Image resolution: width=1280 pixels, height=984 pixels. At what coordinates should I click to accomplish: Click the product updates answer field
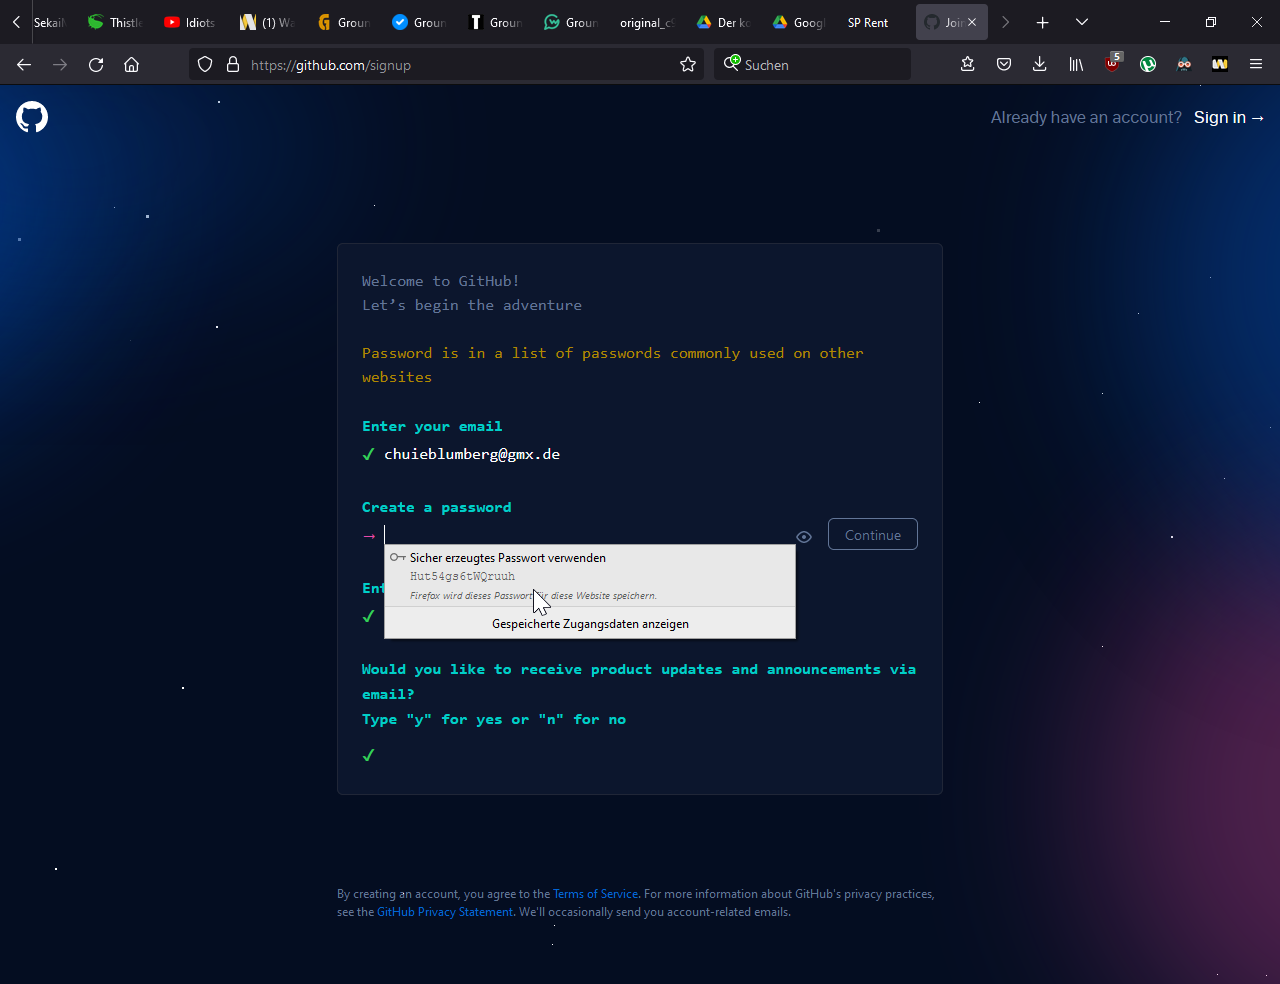click(640, 755)
